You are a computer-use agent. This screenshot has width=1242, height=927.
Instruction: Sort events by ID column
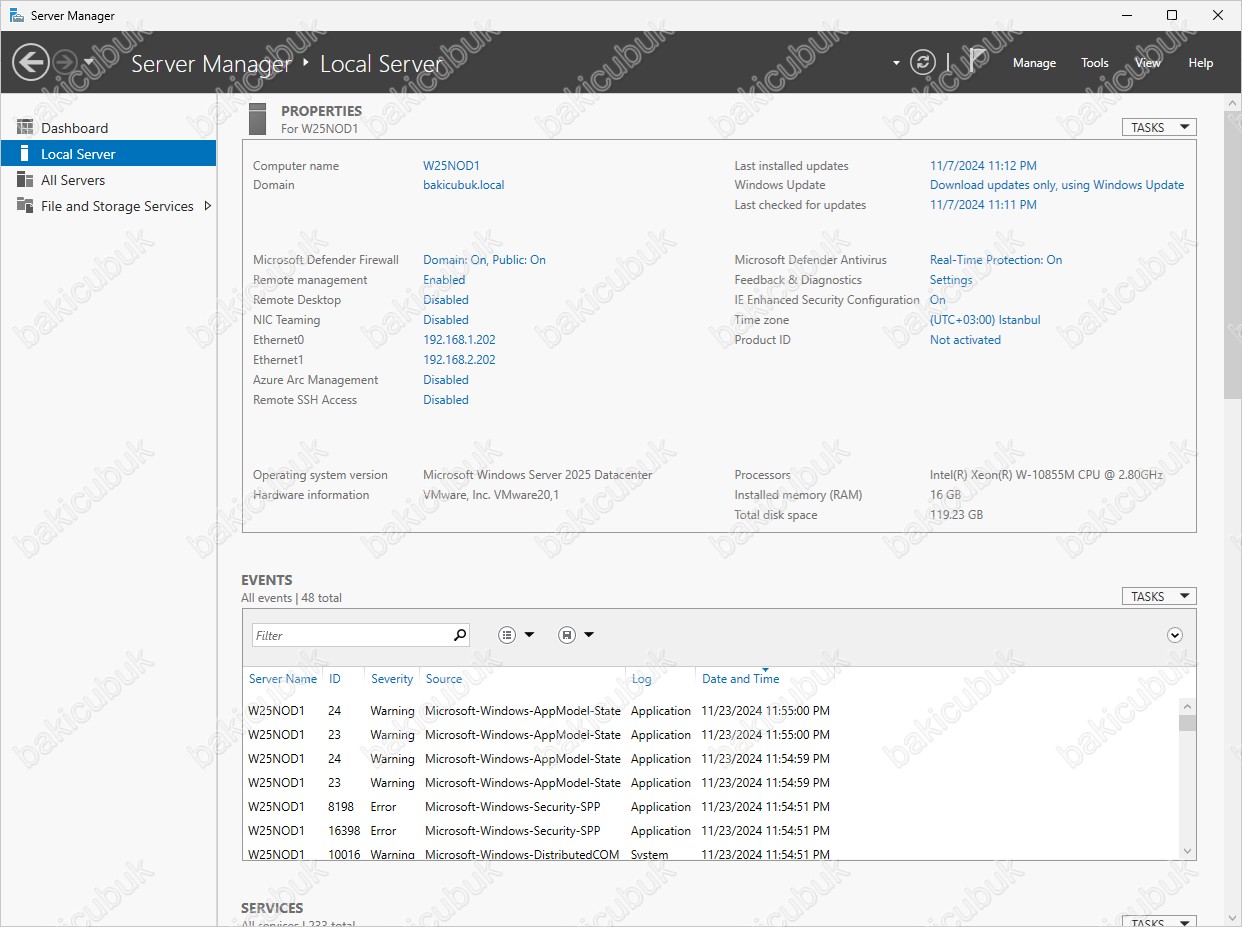[x=335, y=679]
